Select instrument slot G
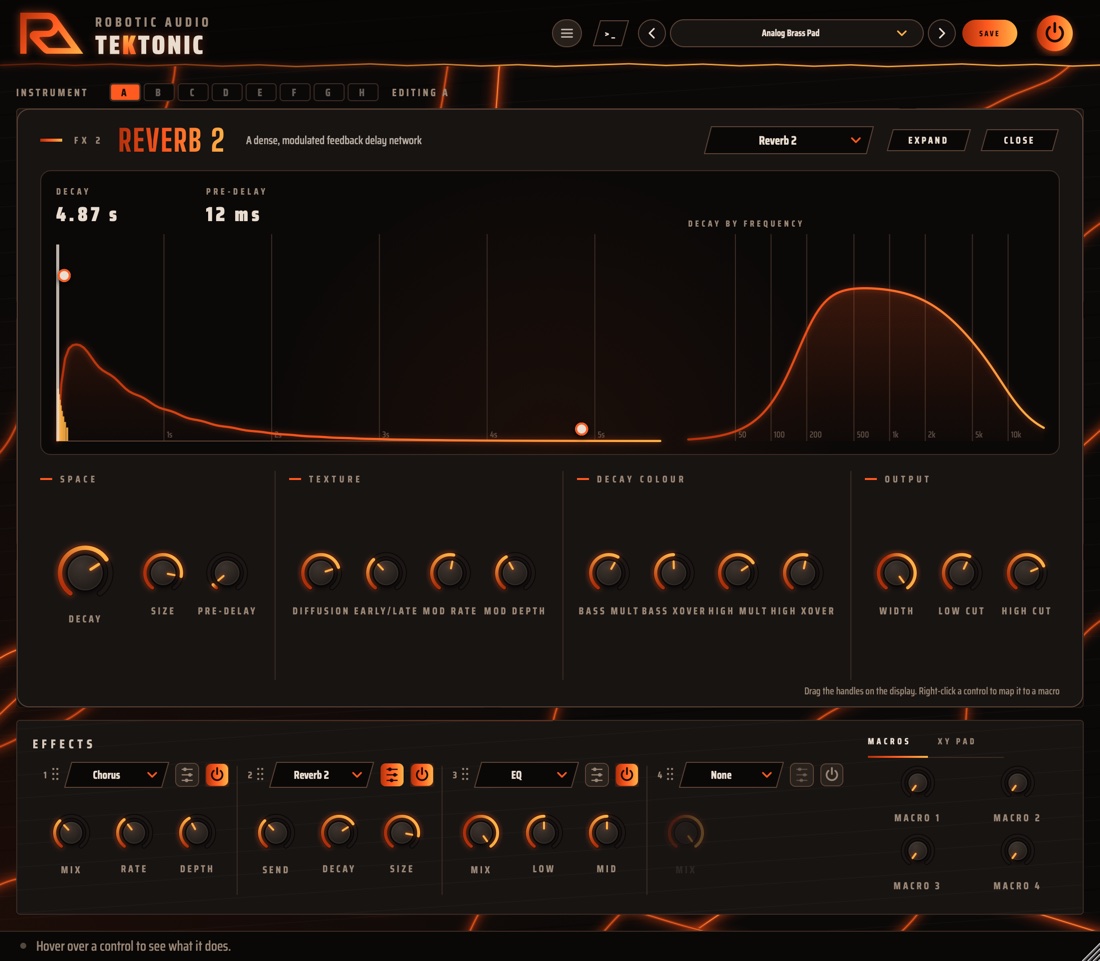 click(x=328, y=93)
